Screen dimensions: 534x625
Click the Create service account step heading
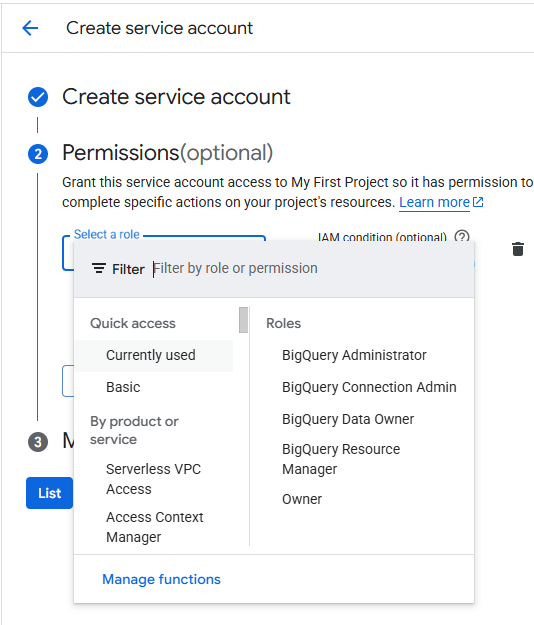176,97
